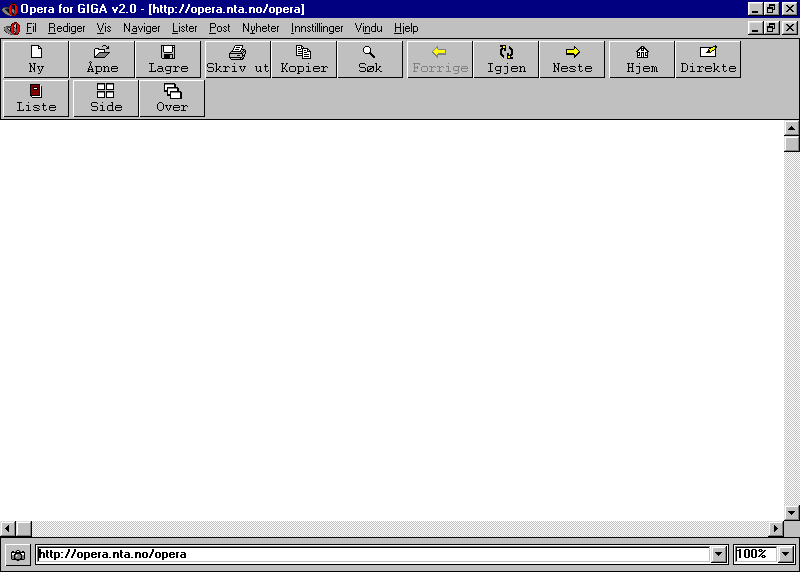Viewport: 800px width, 572px height.
Task: Expand the 100% zoom dropdown arrow
Action: pyautogui.click(x=786, y=554)
